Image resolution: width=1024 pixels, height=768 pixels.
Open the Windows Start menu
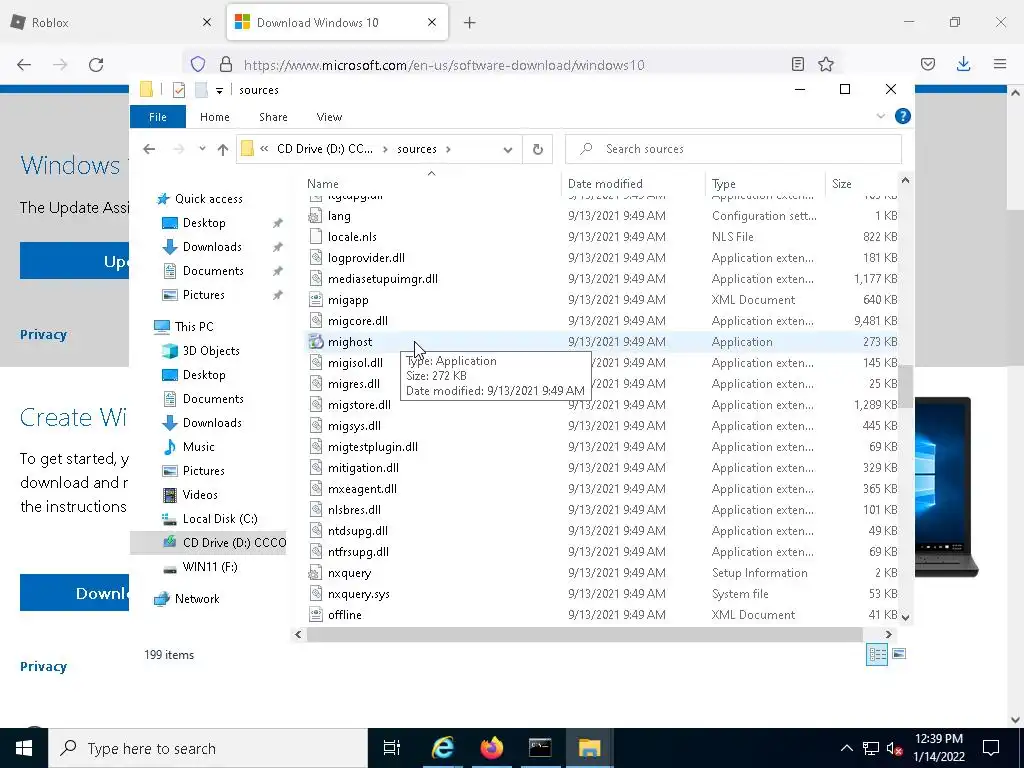pyautogui.click(x=24, y=748)
